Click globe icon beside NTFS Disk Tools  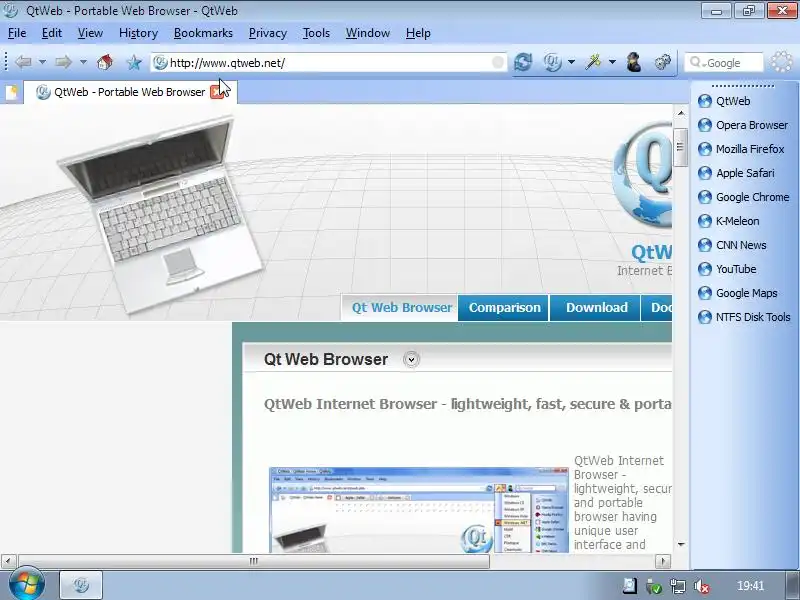tap(705, 317)
